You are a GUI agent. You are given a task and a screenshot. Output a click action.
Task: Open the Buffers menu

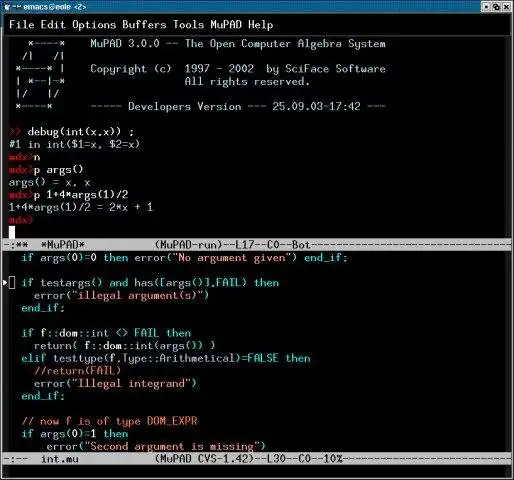(144, 25)
